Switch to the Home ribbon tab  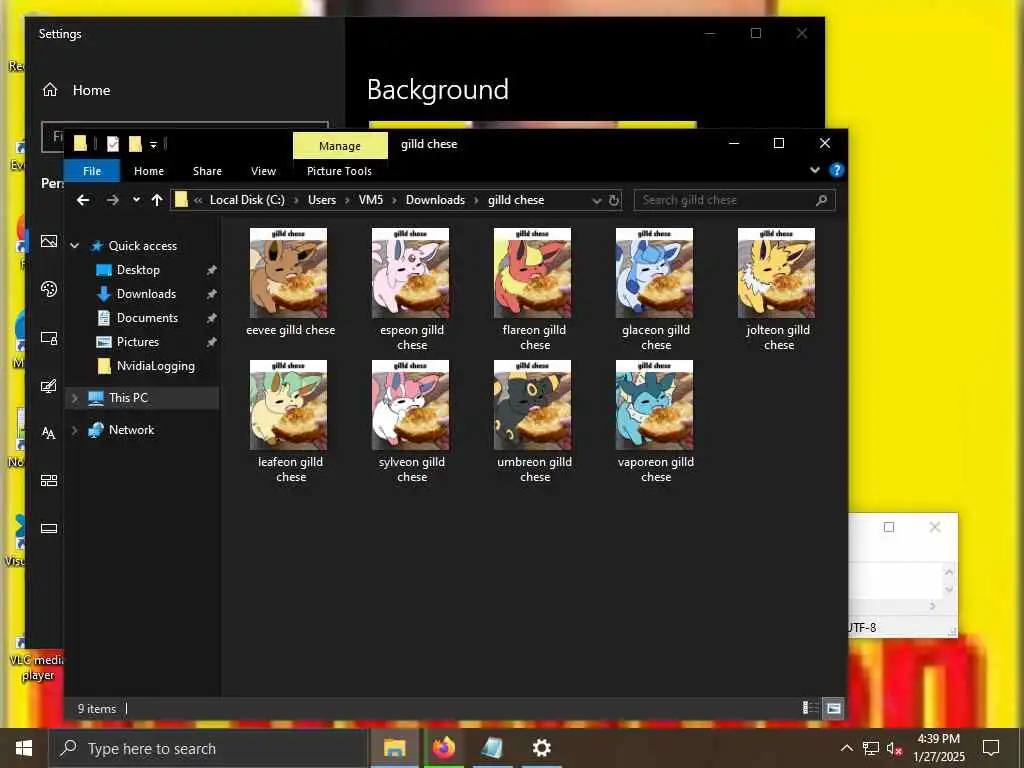(149, 171)
